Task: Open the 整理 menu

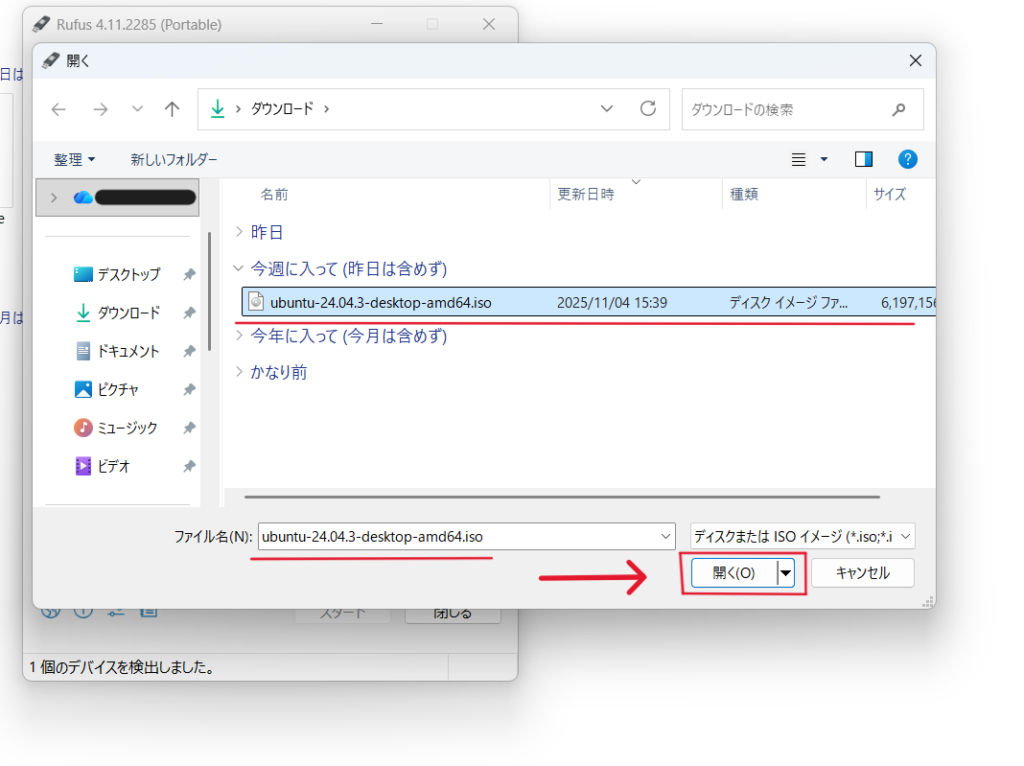Action: point(75,160)
